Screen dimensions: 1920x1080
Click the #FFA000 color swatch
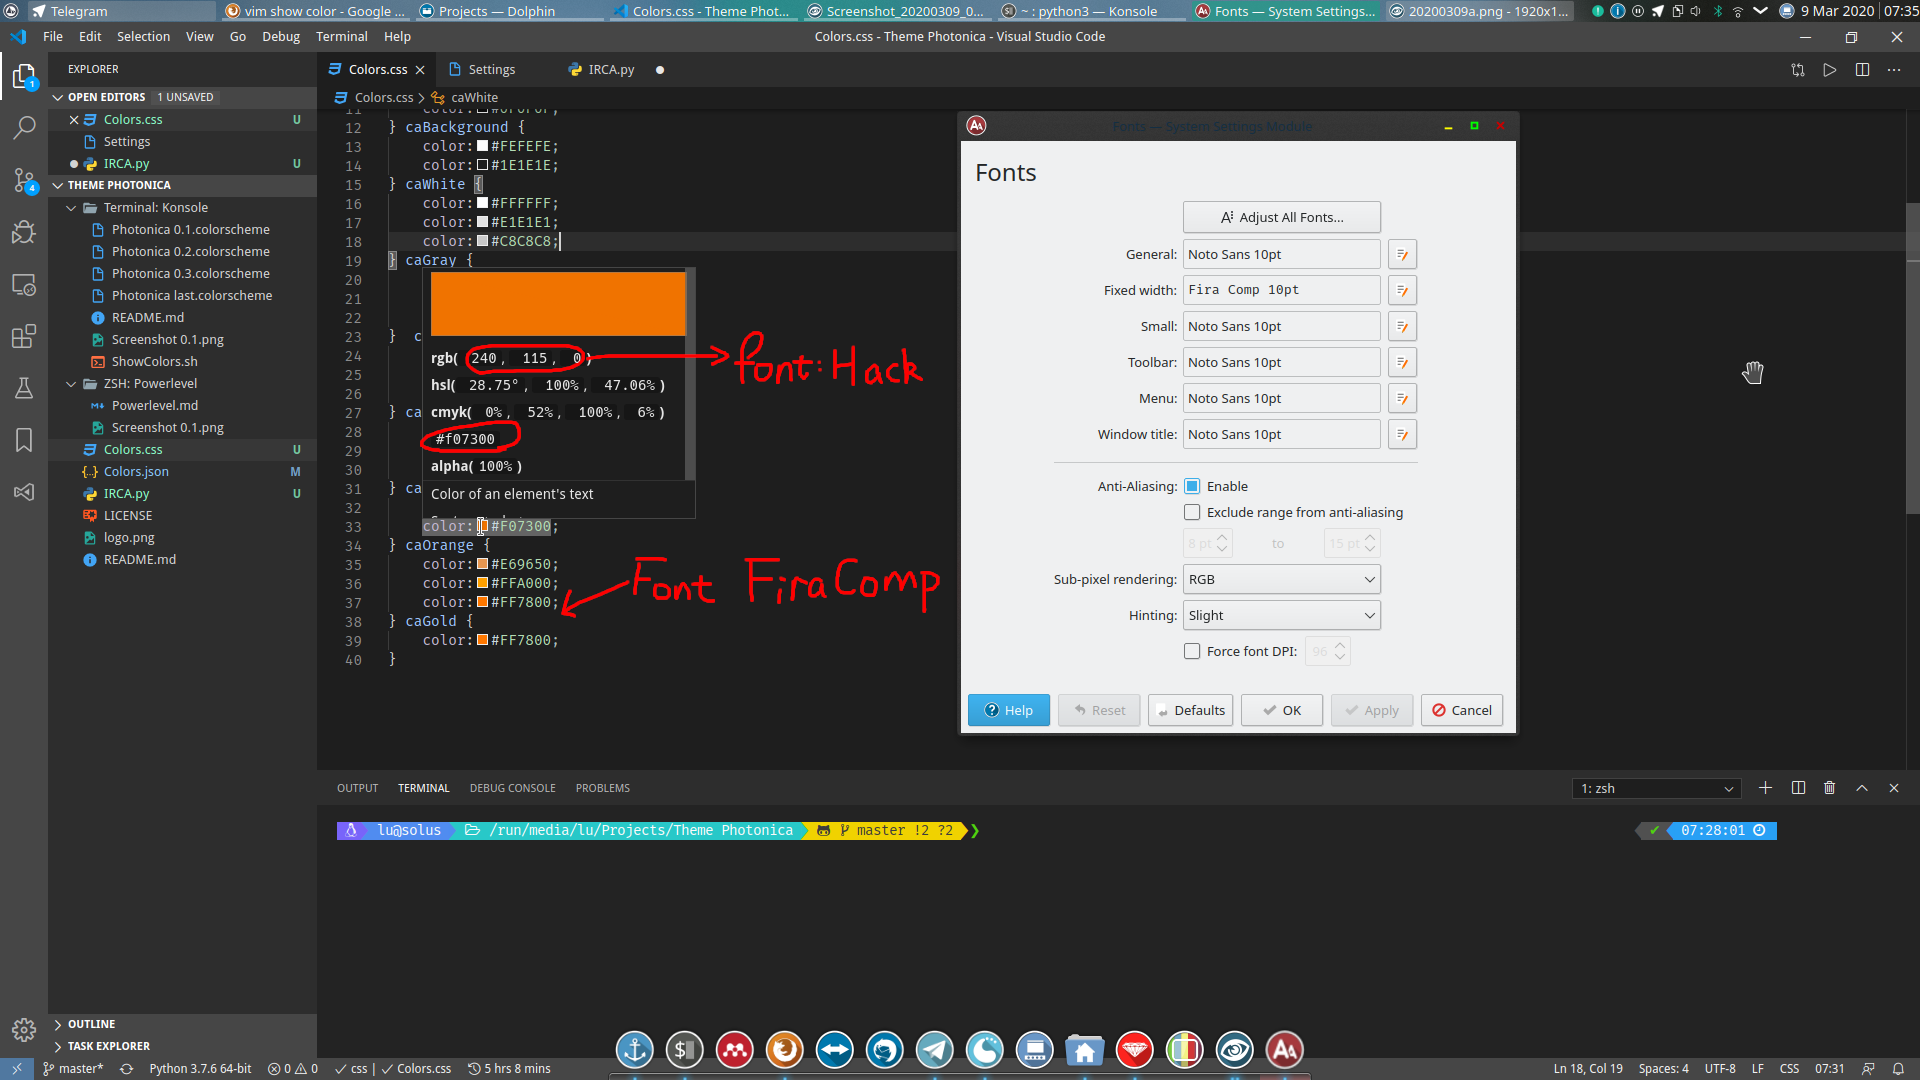point(482,584)
